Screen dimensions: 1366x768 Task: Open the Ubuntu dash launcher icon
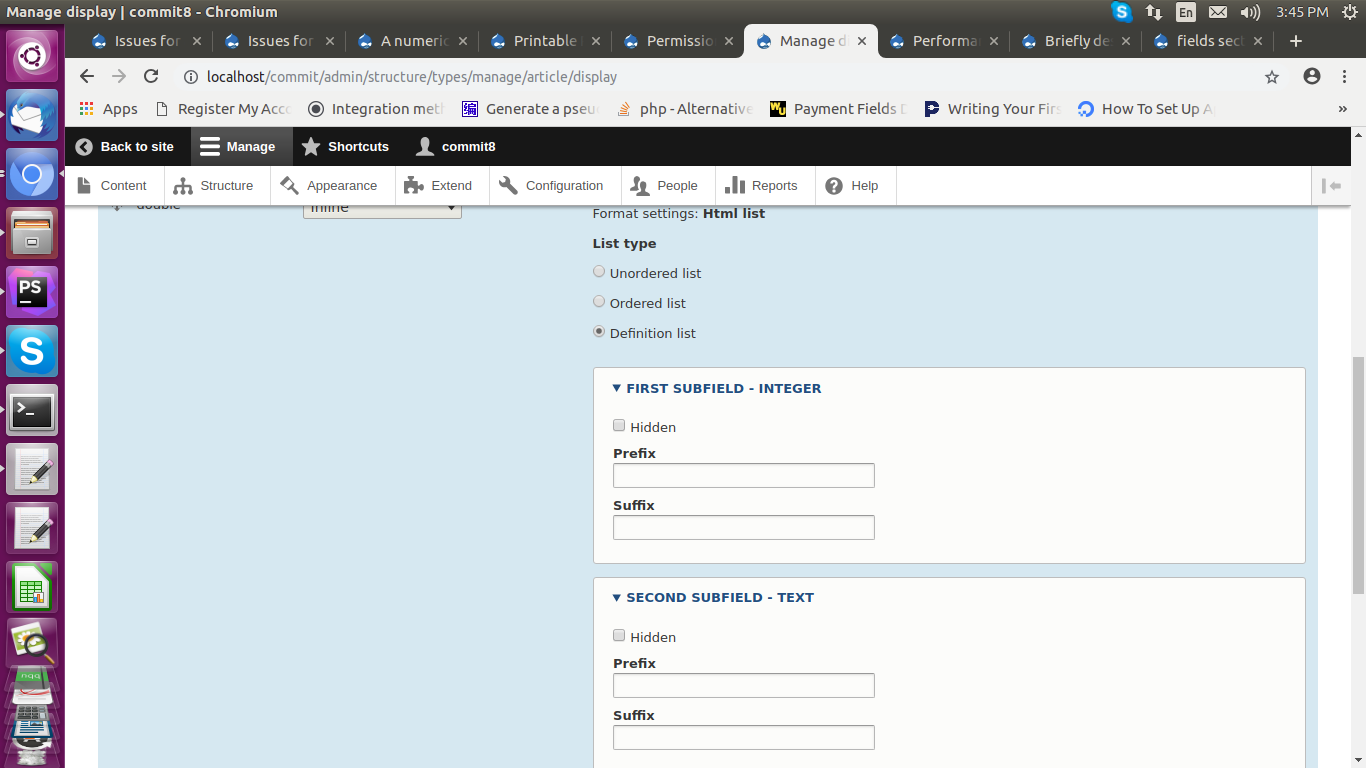33,54
